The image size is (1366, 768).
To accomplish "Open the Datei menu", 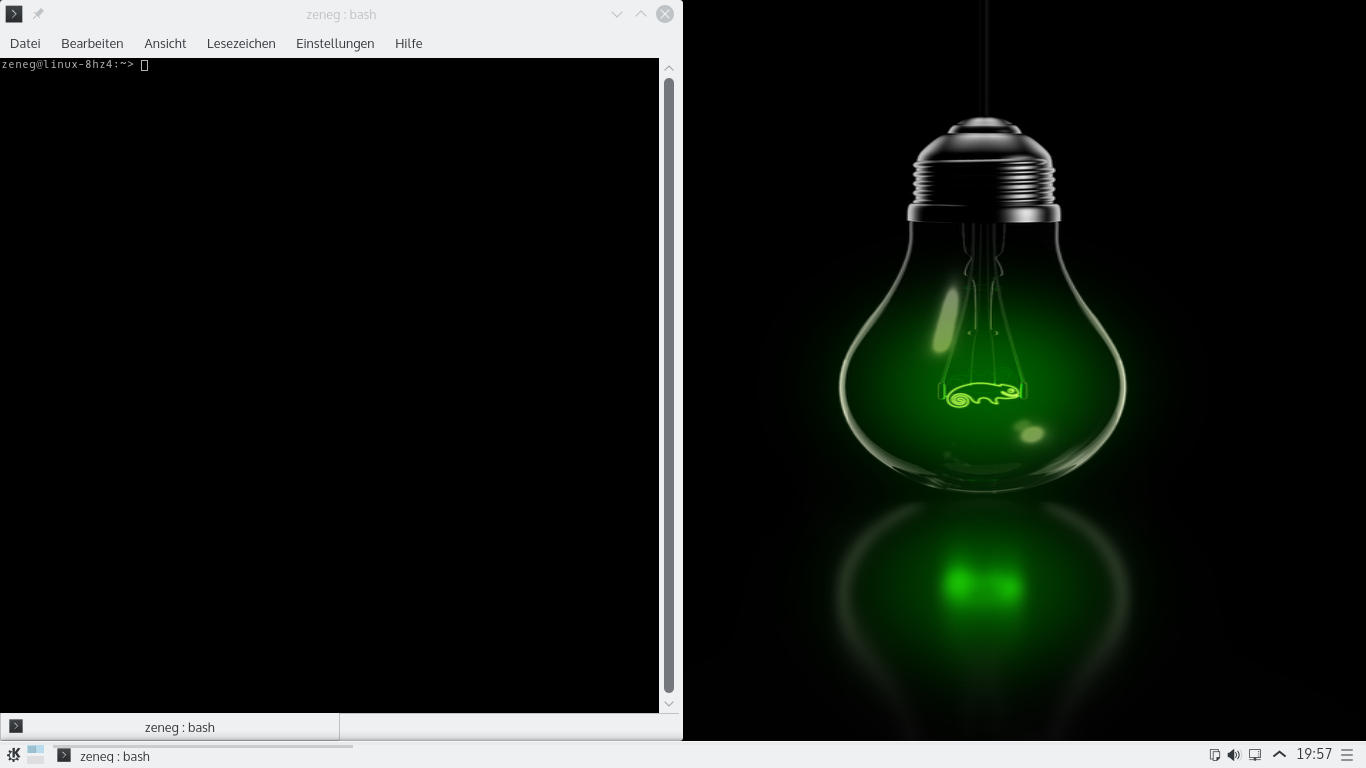I will [x=25, y=43].
